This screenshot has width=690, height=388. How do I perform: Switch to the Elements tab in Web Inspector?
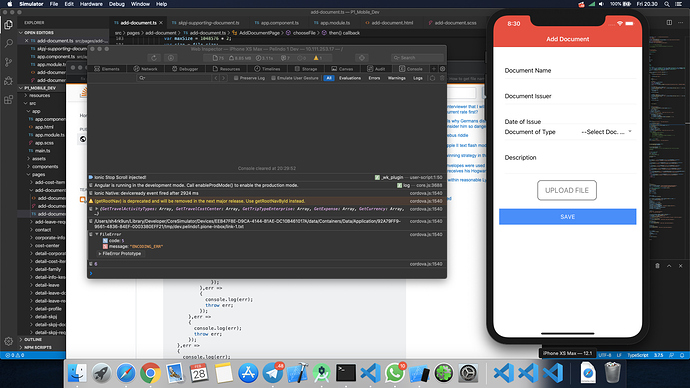107,69
